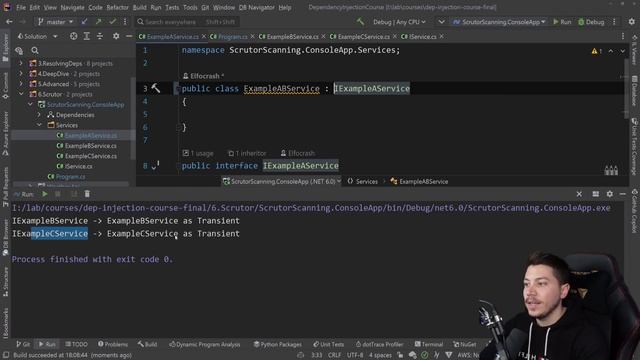
Task: Click the back navigation arrow
Action: tap(9, 22)
